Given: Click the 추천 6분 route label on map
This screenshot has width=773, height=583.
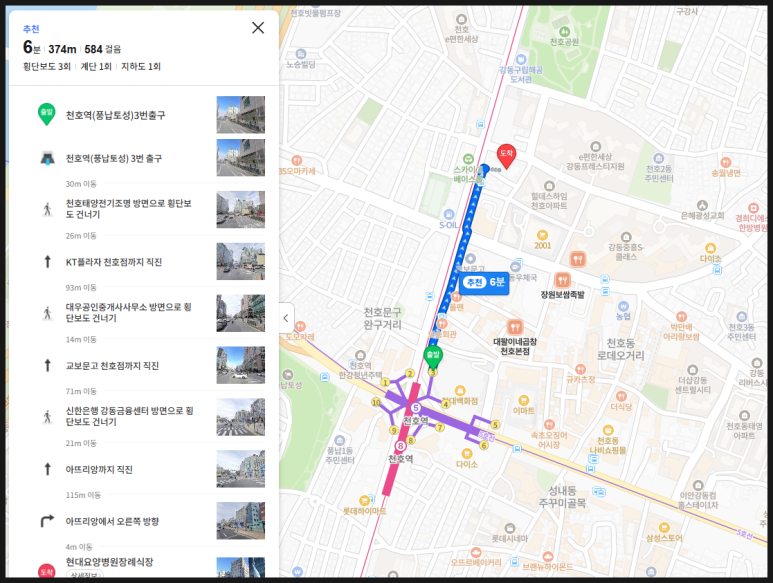Looking at the screenshot, I should tap(485, 282).
